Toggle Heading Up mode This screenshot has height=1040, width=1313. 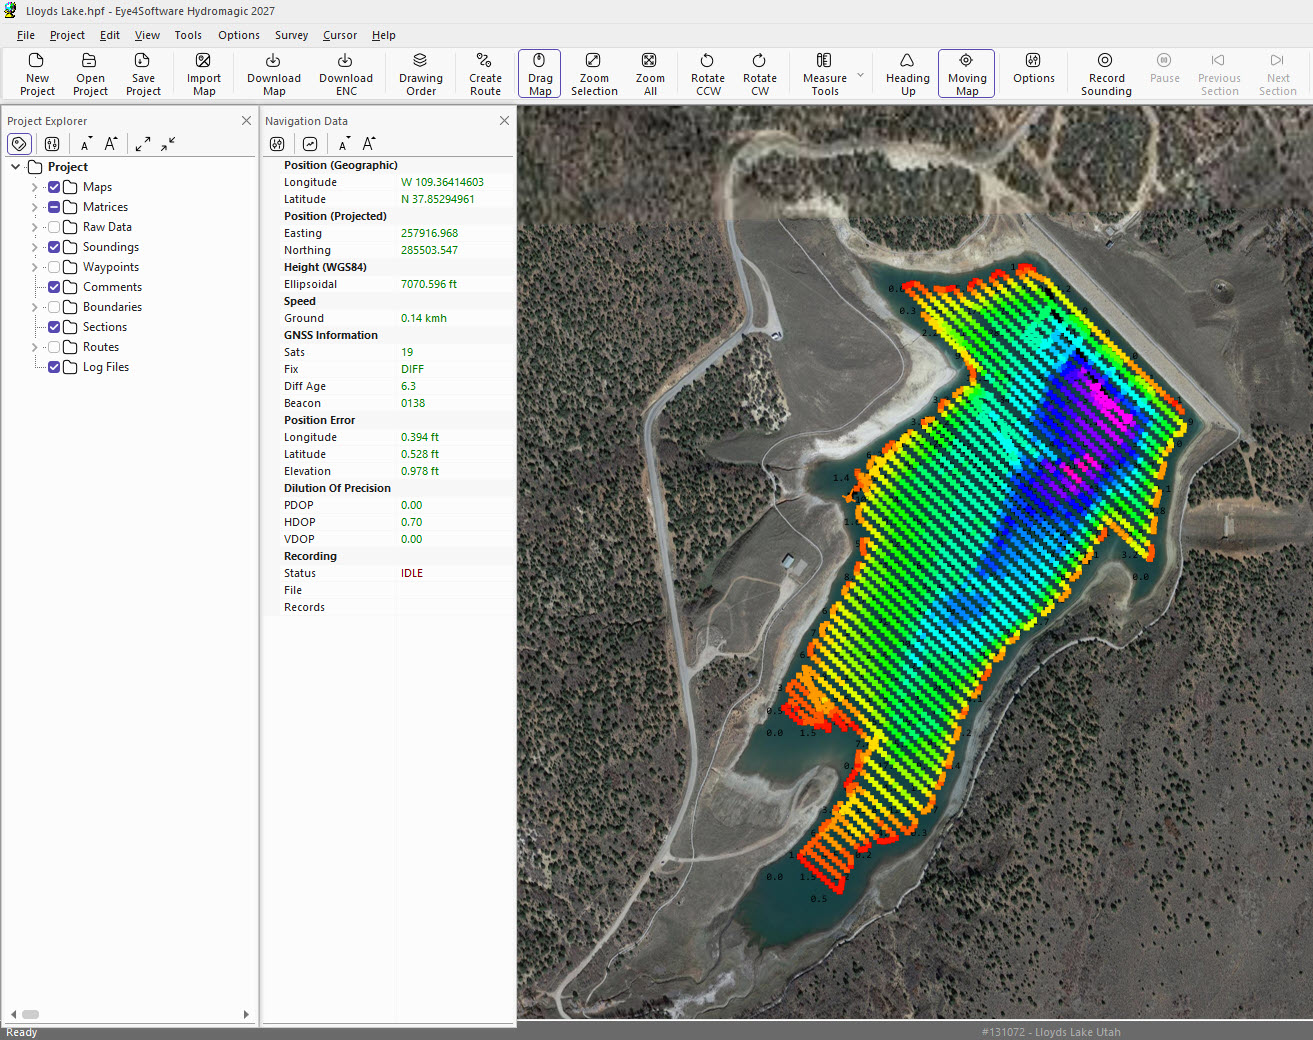(907, 74)
